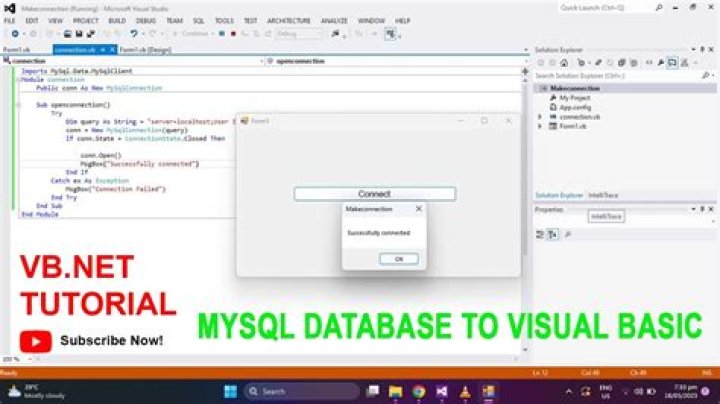This screenshot has width=720, height=404.
Task: Switch to the IntelliTrace panel tab
Action: [603, 196]
